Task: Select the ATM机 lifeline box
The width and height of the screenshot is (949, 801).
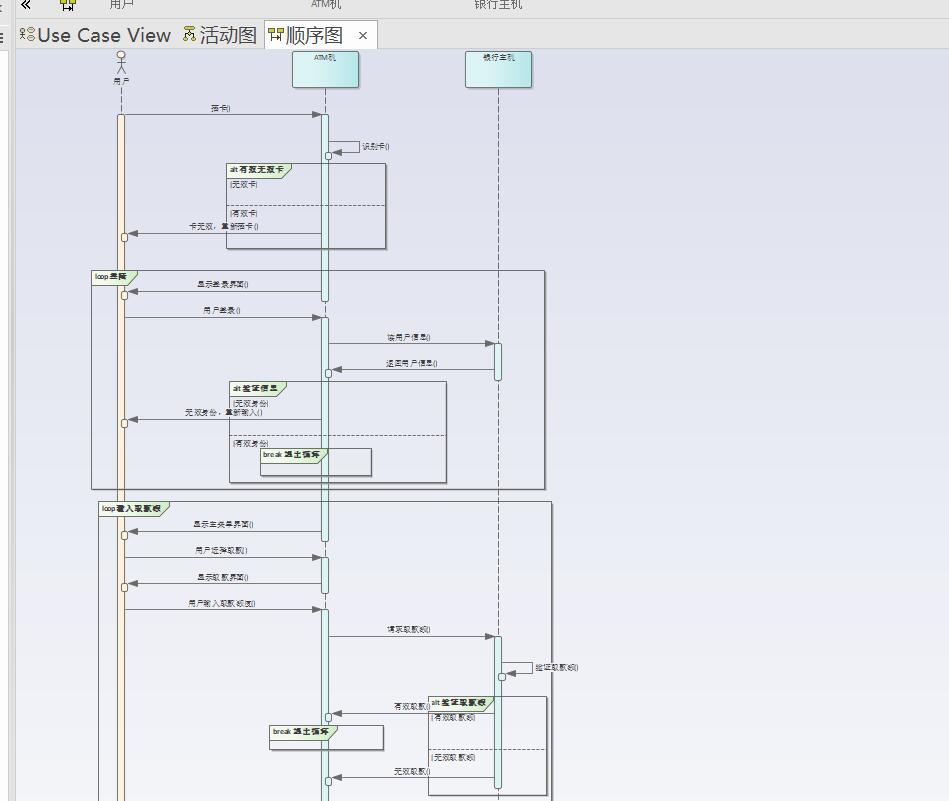Action: (326, 69)
